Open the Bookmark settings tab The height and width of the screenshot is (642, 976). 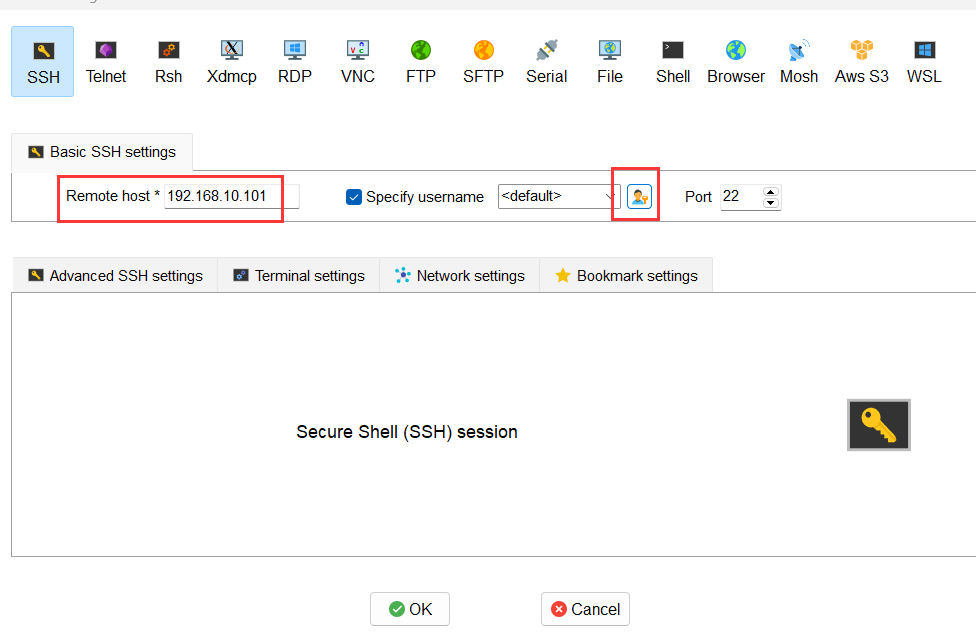[626, 275]
